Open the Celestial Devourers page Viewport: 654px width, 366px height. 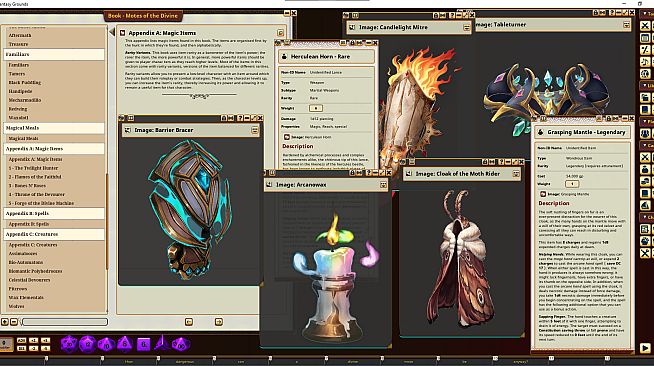click(x=29, y=280)
